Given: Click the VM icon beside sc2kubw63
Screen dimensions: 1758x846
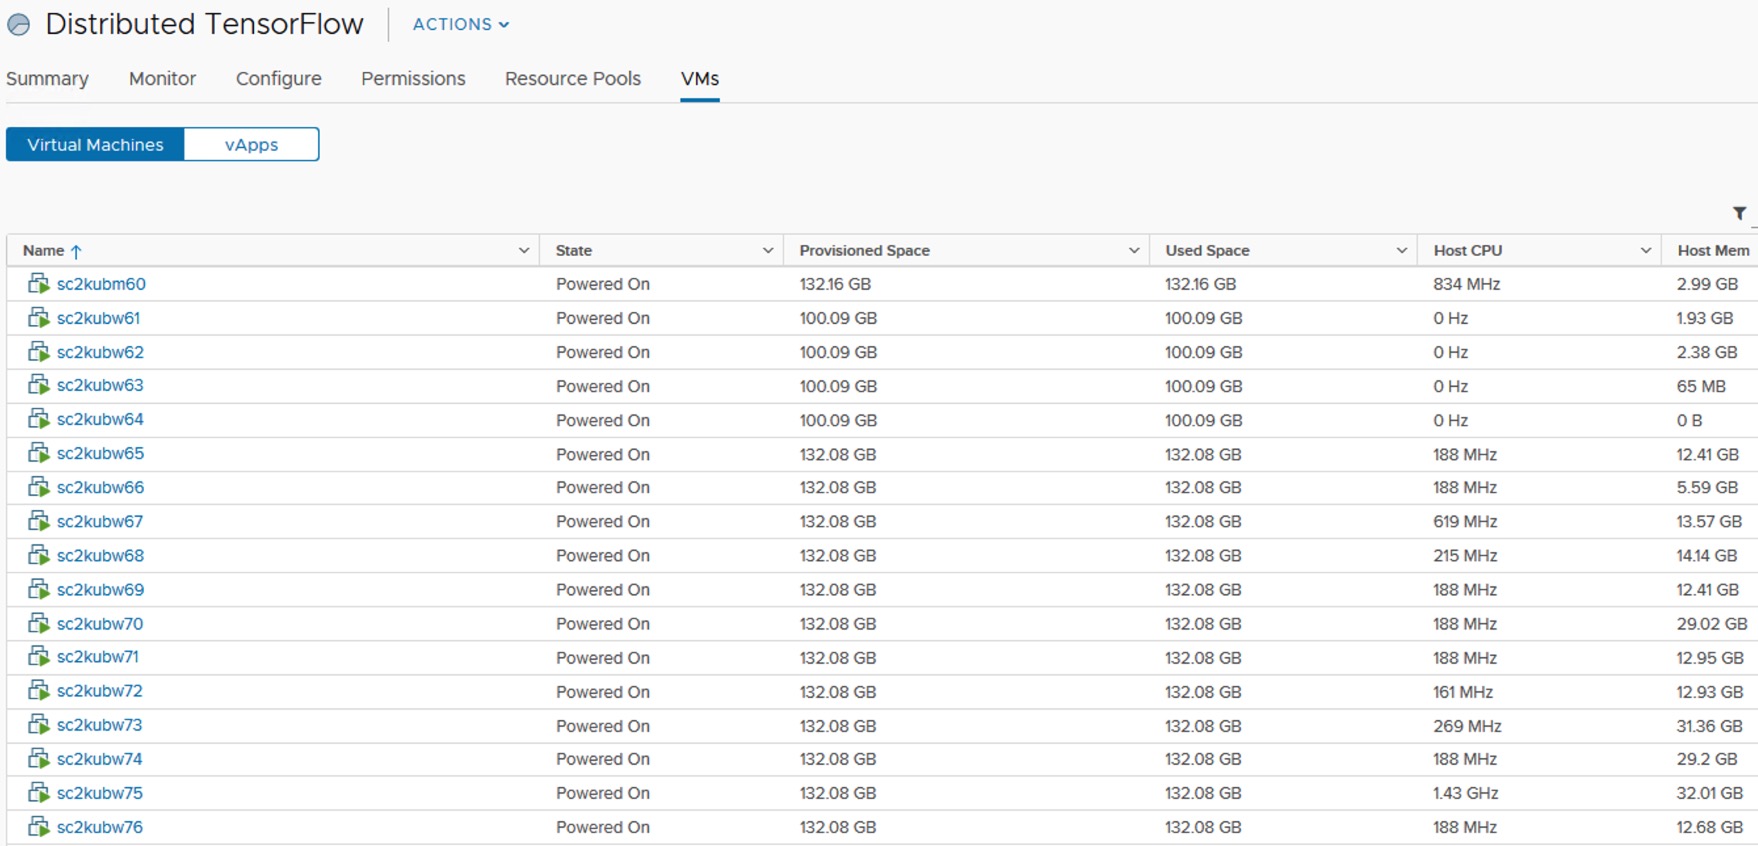Looking at the screenshot, I should (38, 385).
